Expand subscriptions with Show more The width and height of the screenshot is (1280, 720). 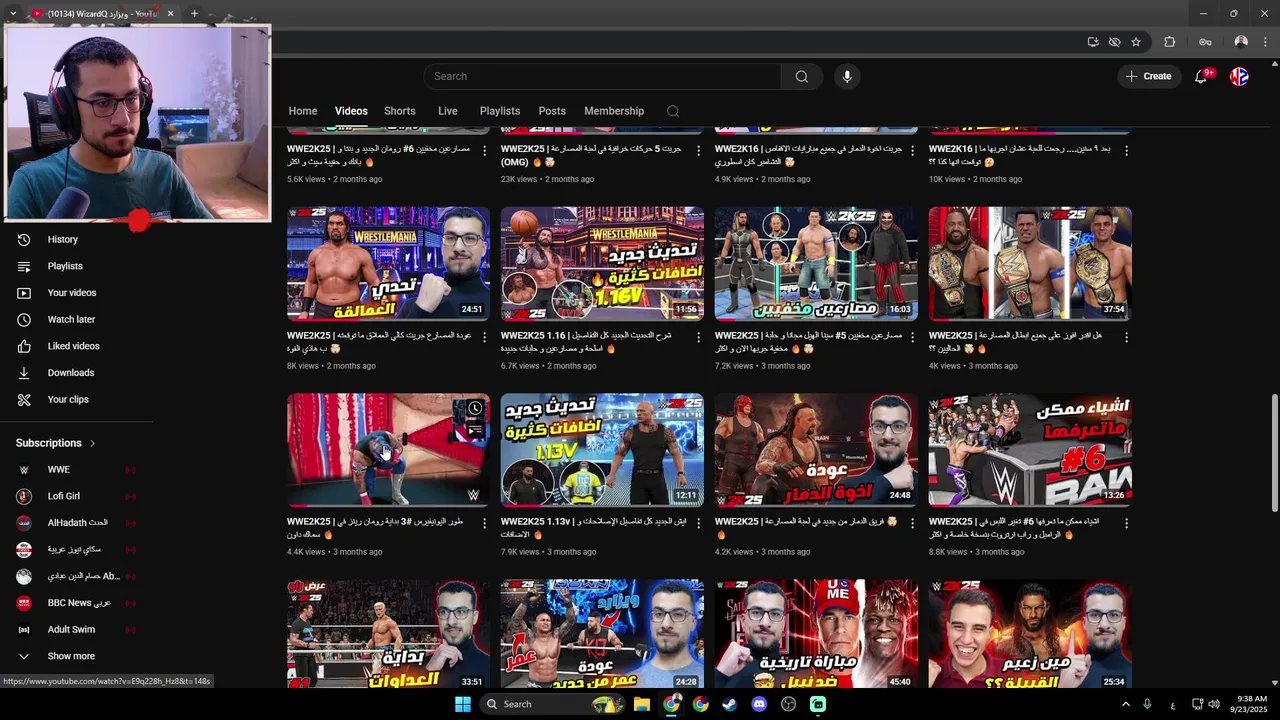click(x=71, y=656)
